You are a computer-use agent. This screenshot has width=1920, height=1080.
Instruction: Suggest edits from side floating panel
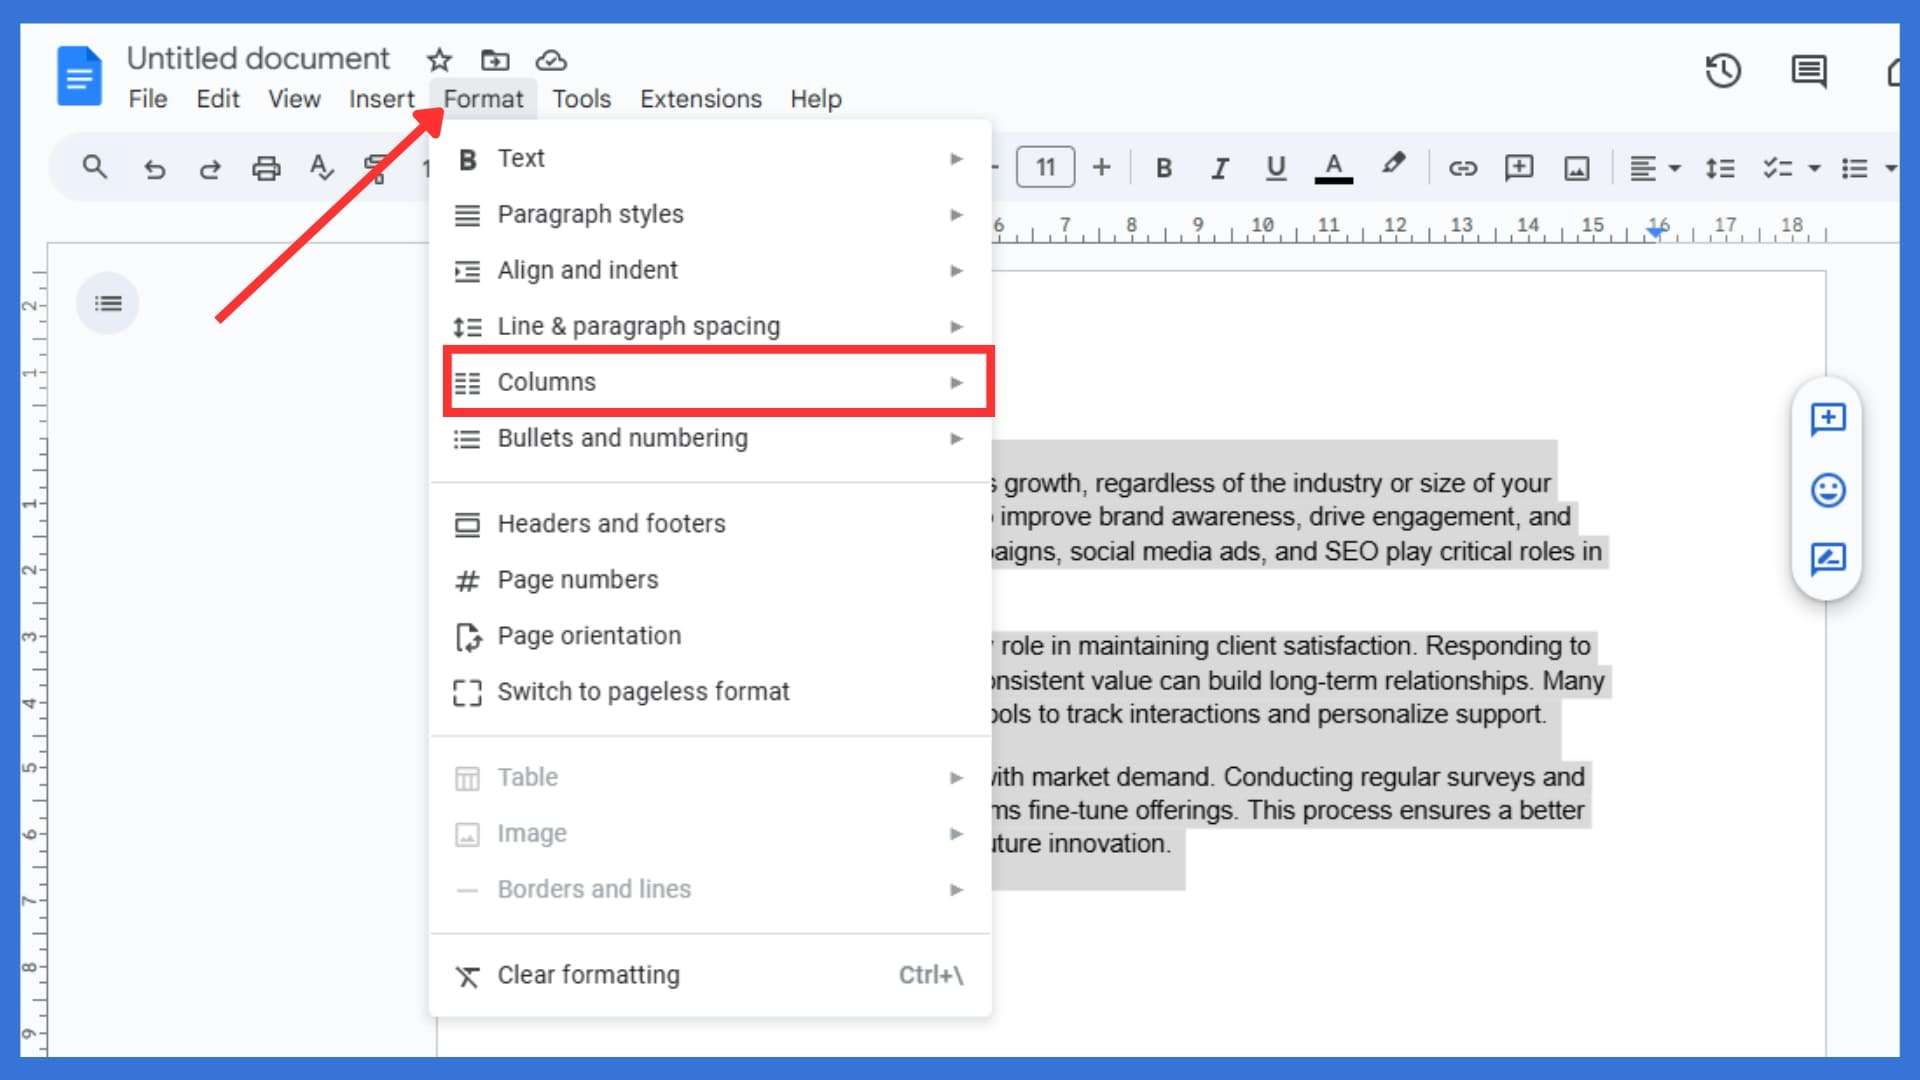pyautogui.click(x=1828, y=559)
